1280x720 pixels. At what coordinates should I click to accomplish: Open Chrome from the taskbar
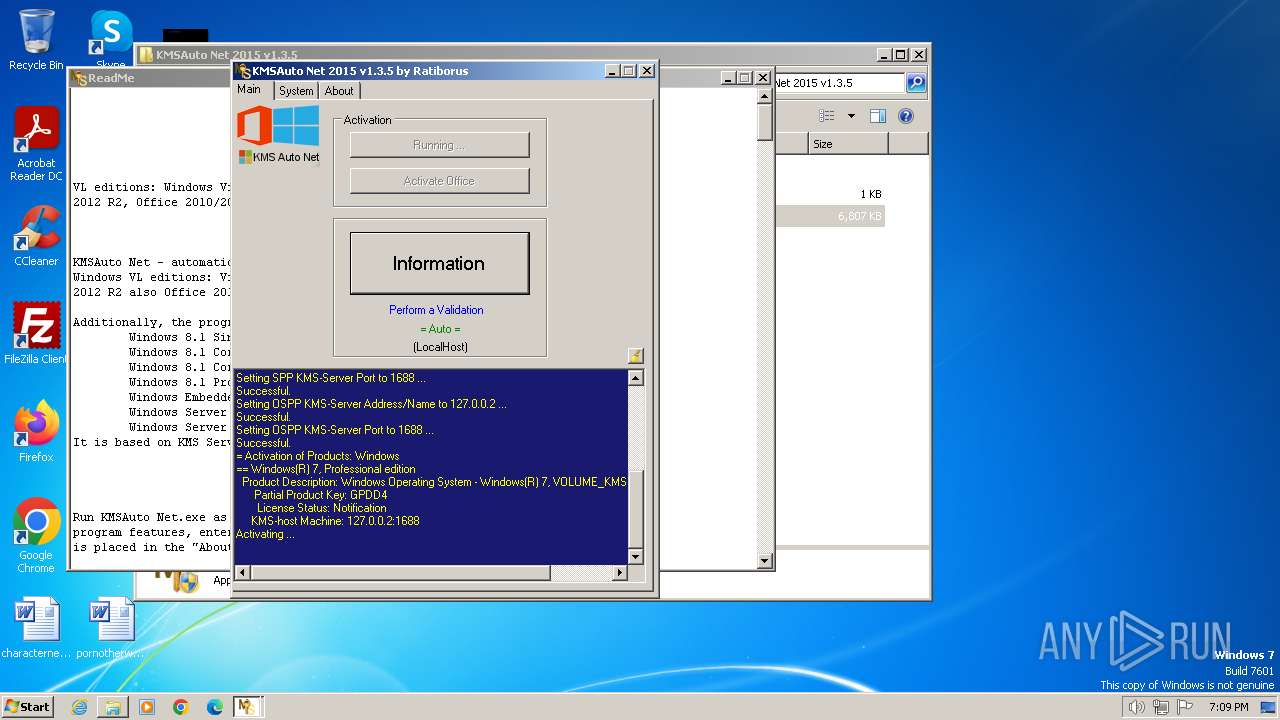[181, 707]
